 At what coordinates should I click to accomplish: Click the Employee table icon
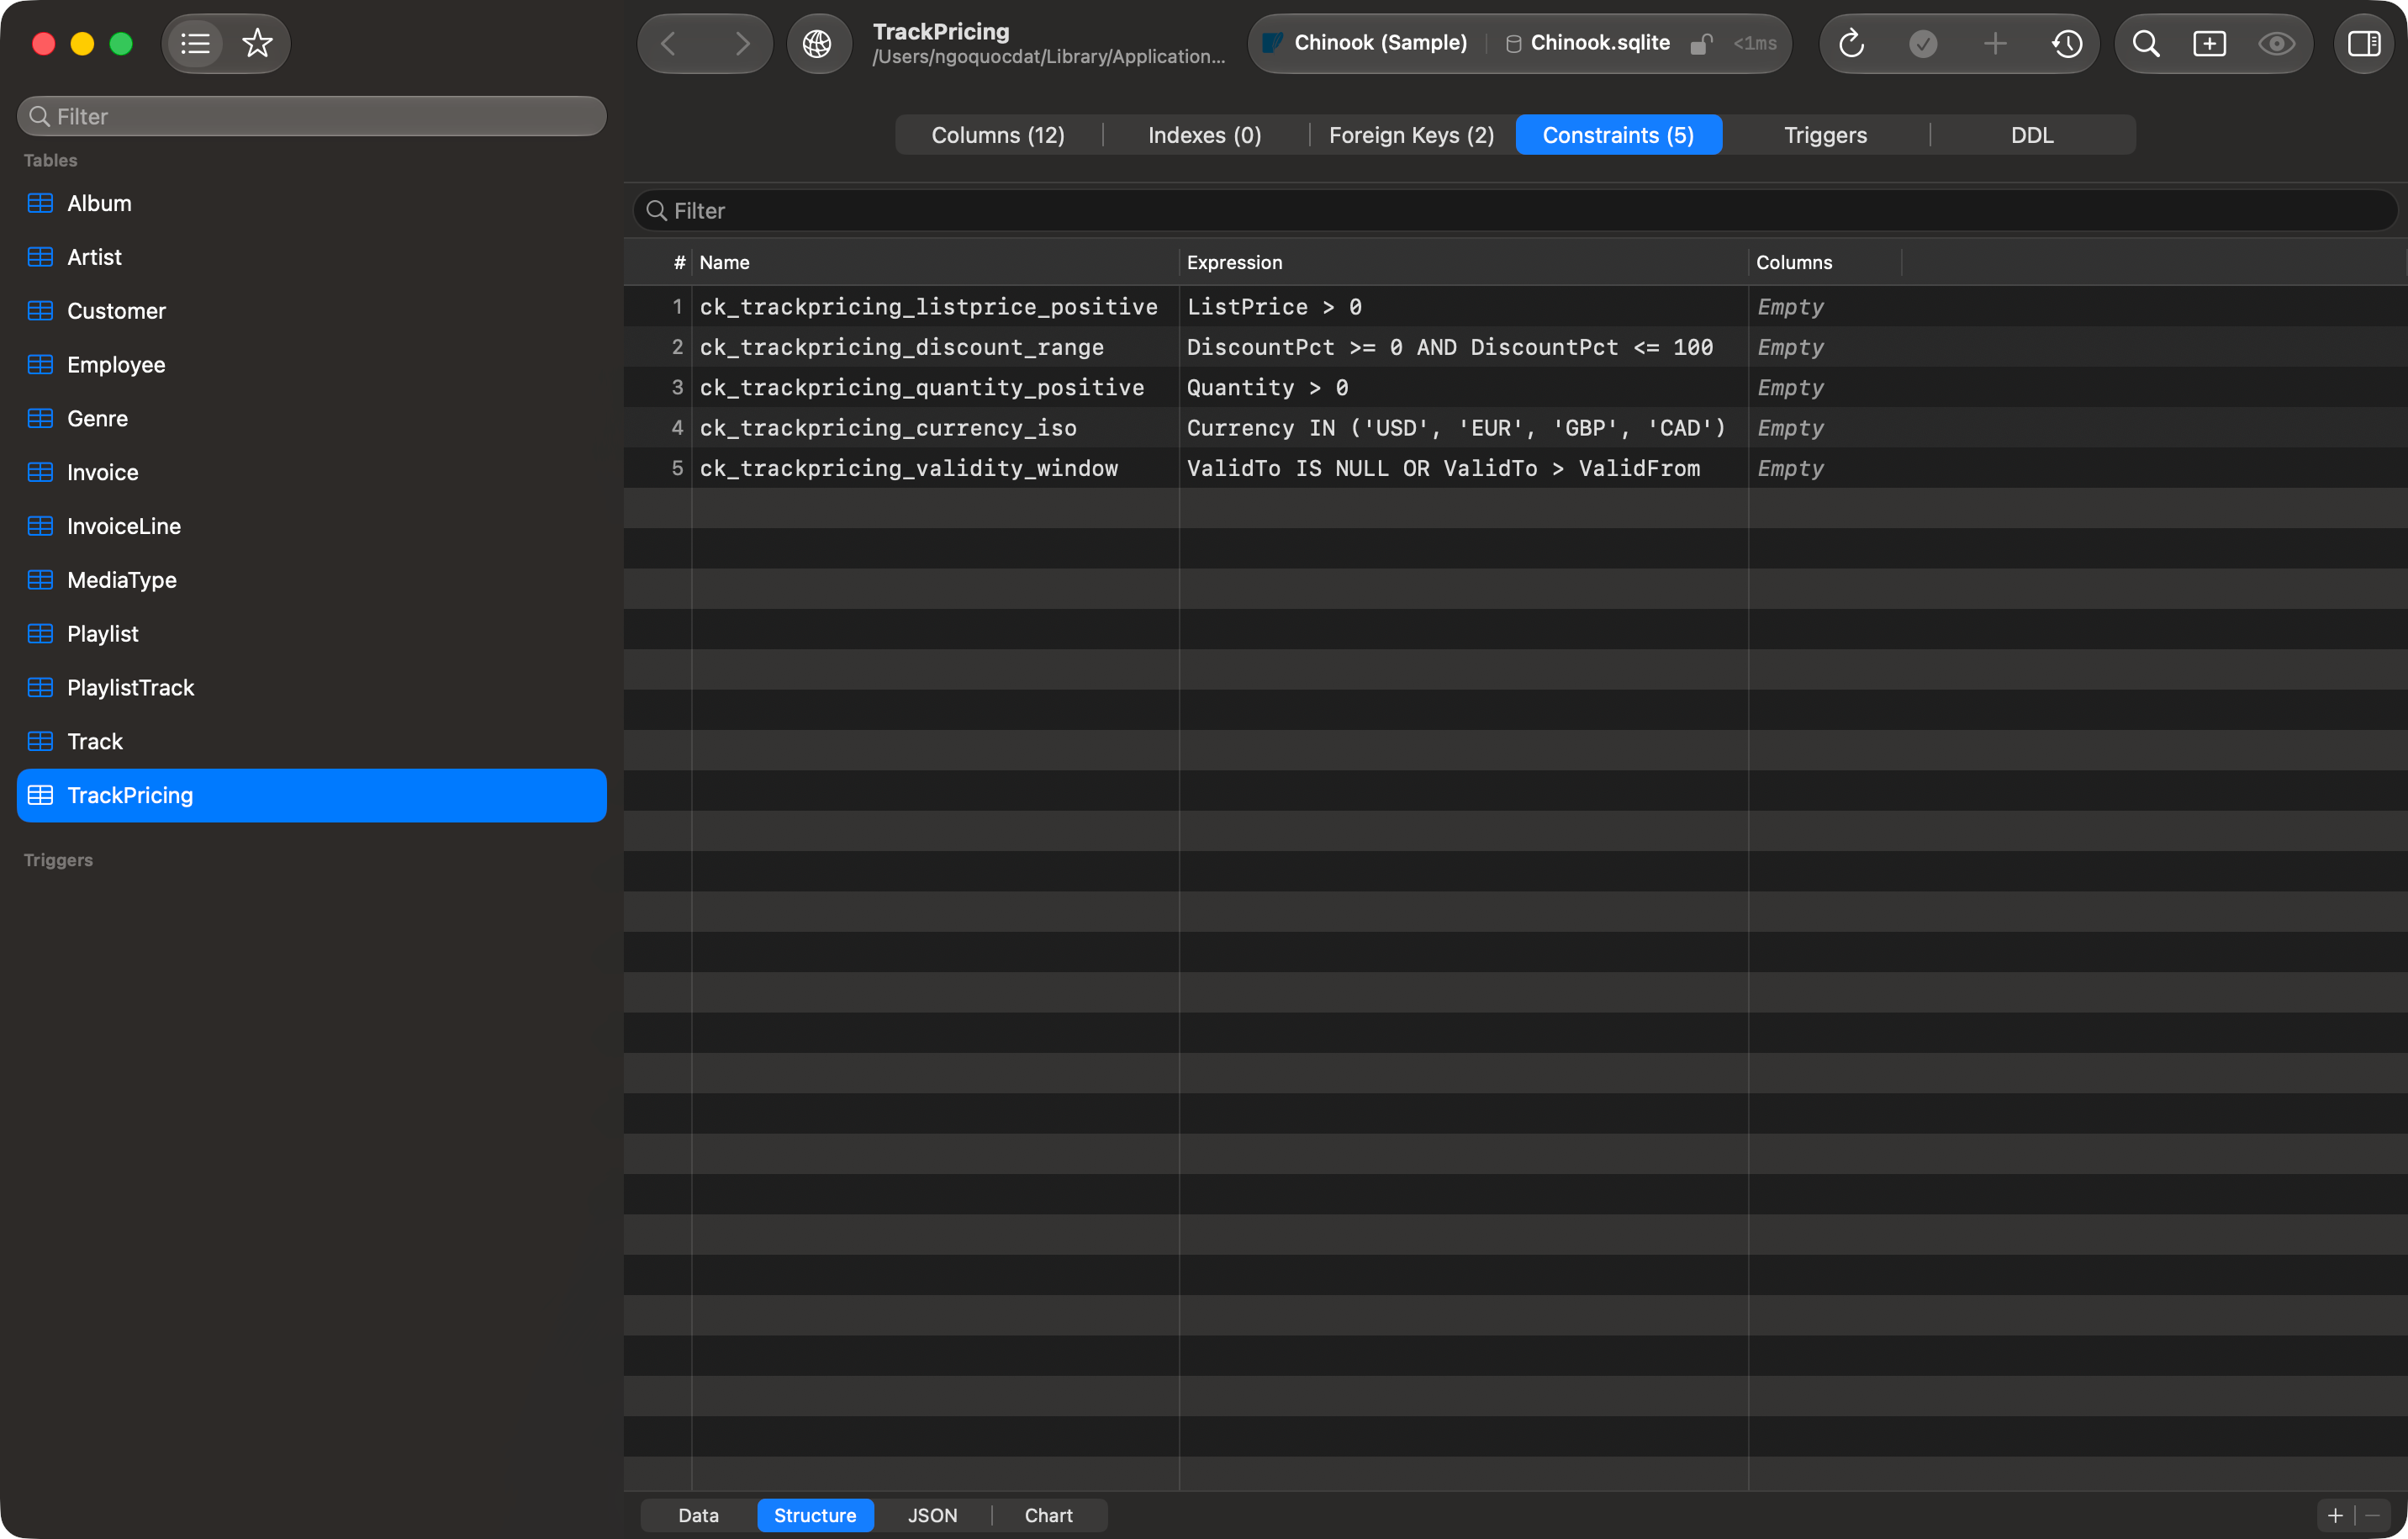click(40, 365)
